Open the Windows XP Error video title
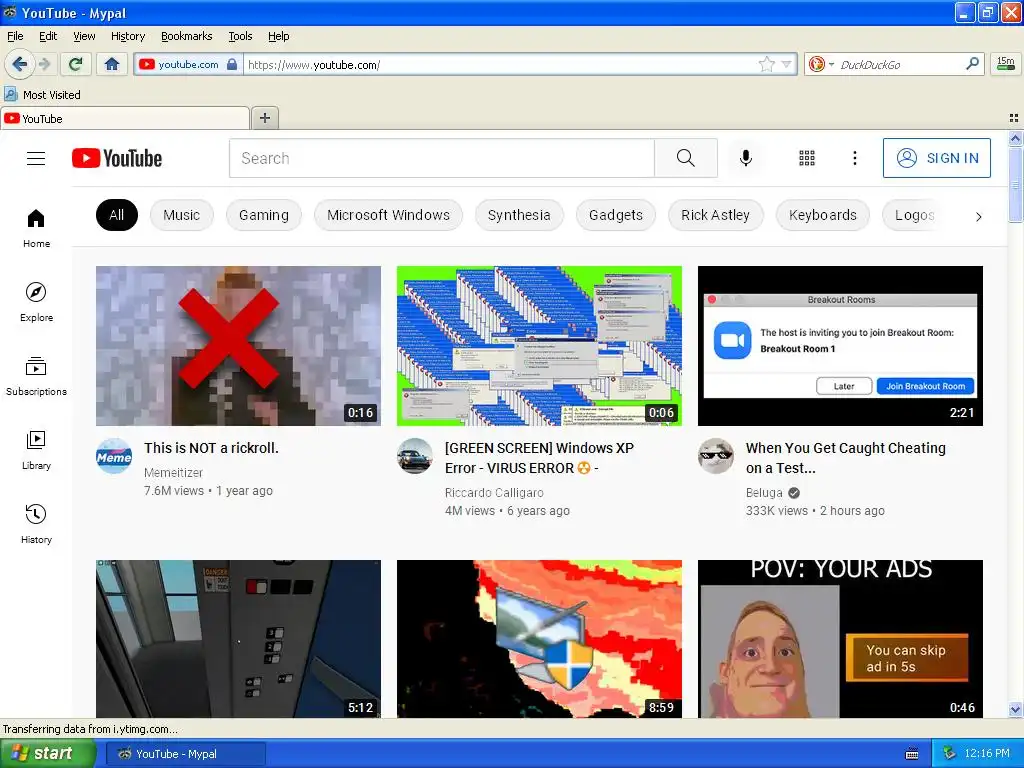Viewport: 1024px width, 768px height. 539,458
